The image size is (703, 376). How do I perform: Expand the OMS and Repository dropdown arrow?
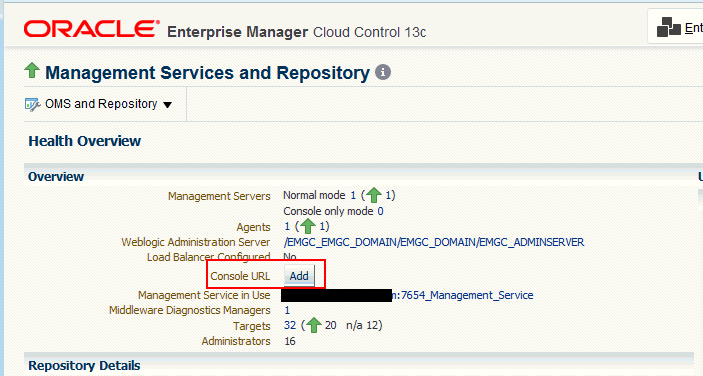[167, 105]
